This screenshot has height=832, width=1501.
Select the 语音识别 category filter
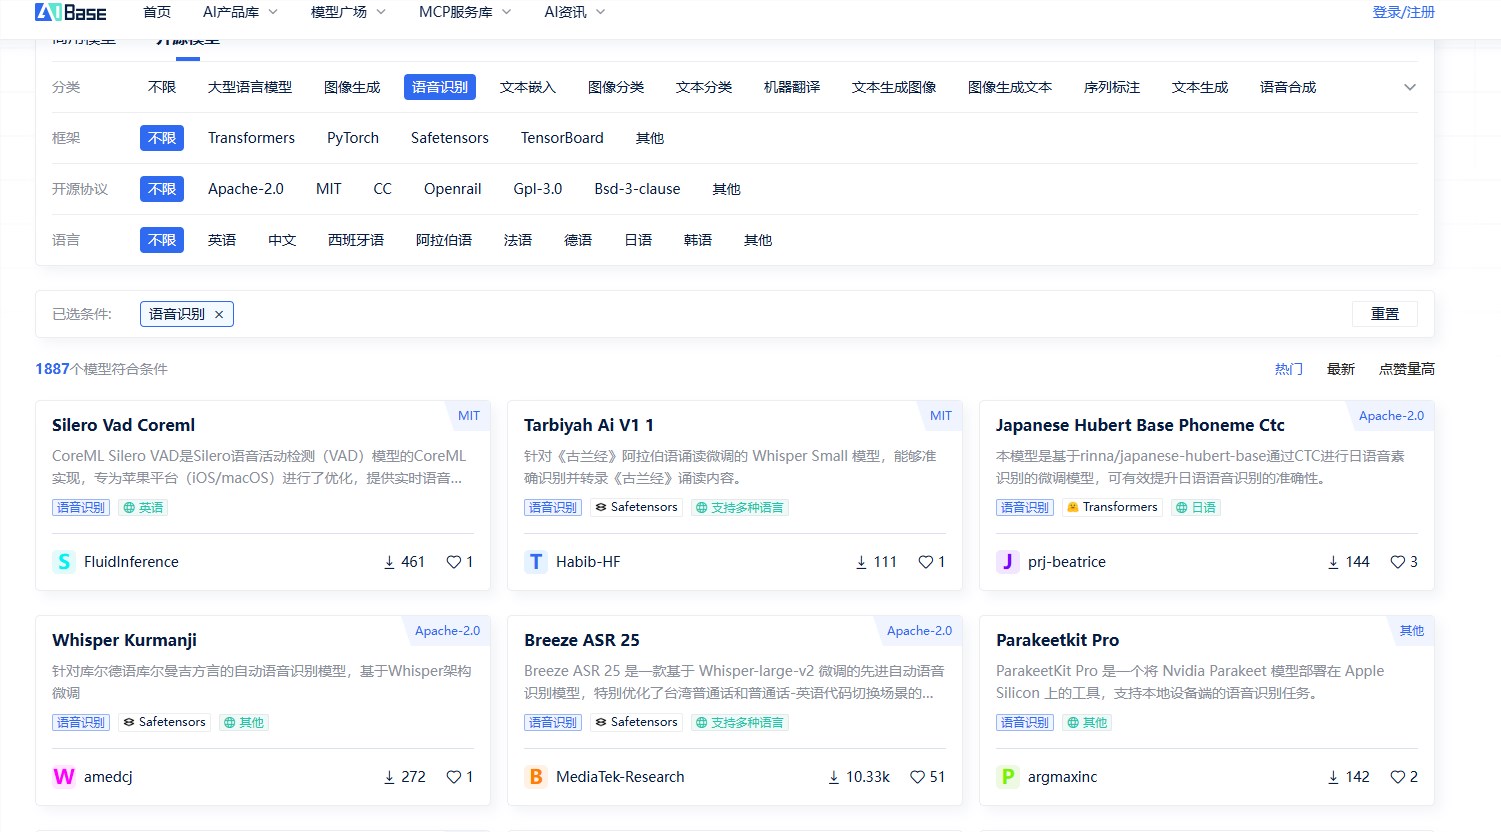(x=440, y=87)
